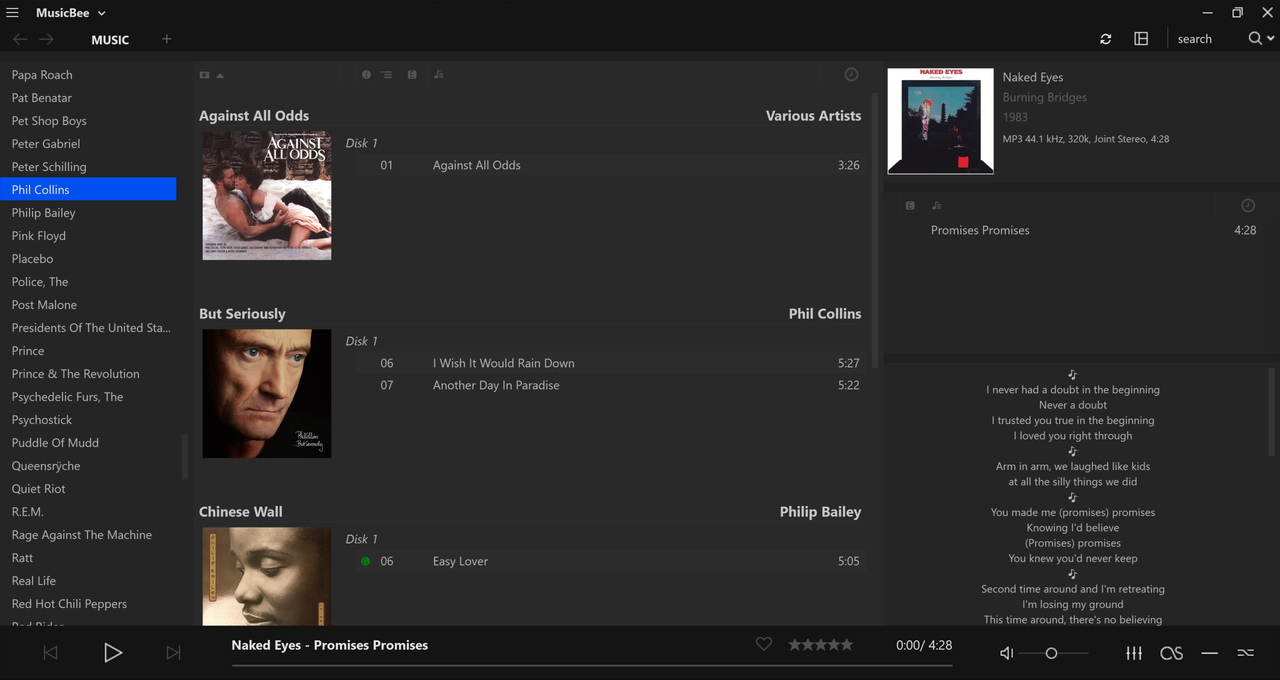Viewport: 1280px width, 680px height.
Task: Toggle the sort ascending arrow header
Action: click(220, 75)
